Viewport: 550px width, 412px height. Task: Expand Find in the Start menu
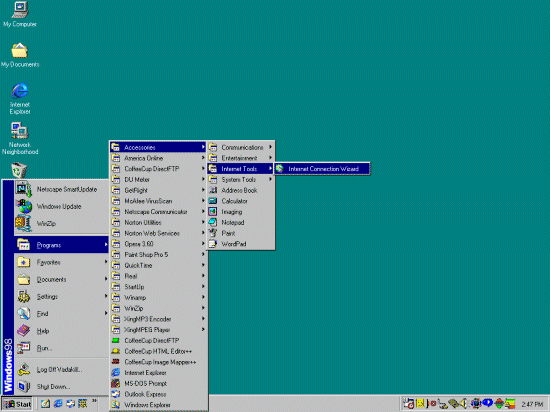62,314
